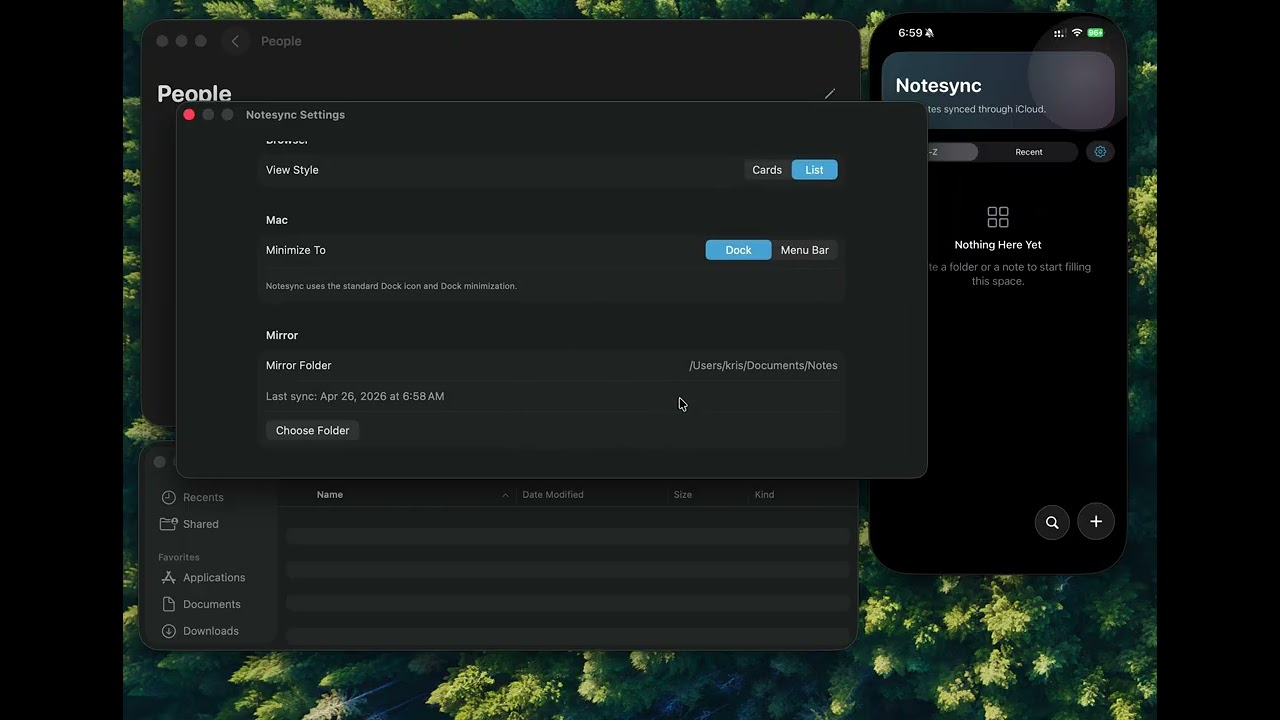Click the Notesync Settings window title
Viewport: 1280px width, 720px height.
(295, 115)
